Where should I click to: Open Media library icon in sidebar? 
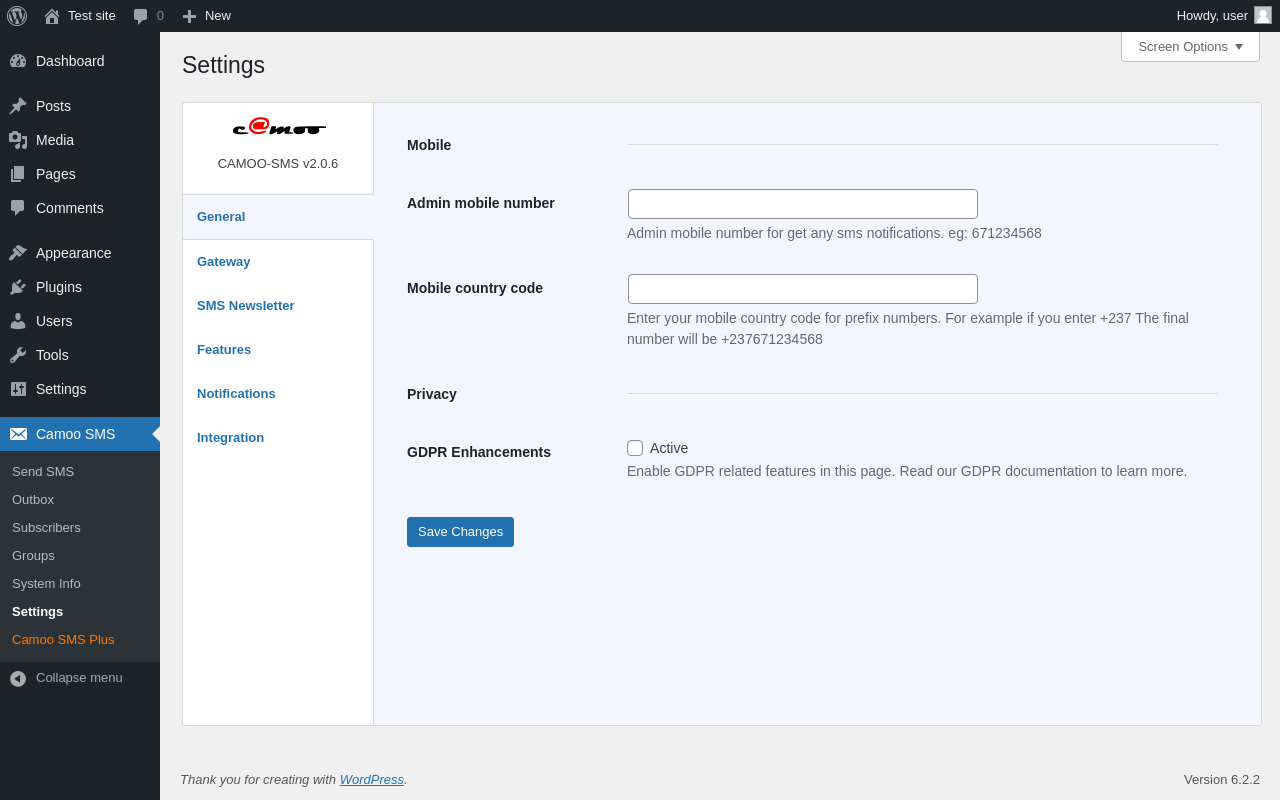[x=18, y=140]
